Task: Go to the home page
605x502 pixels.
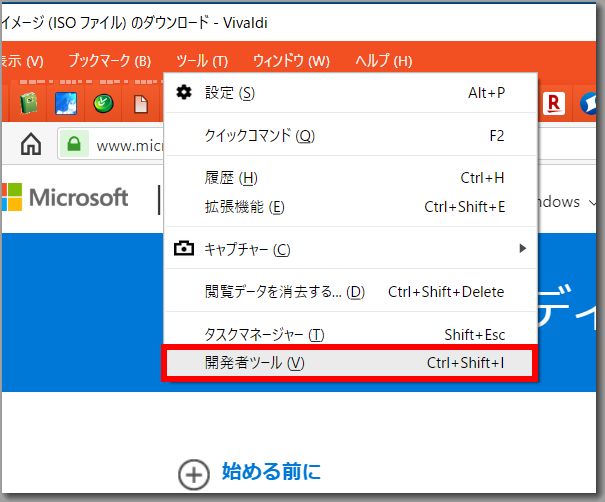Action: click(x=31, y=144)
